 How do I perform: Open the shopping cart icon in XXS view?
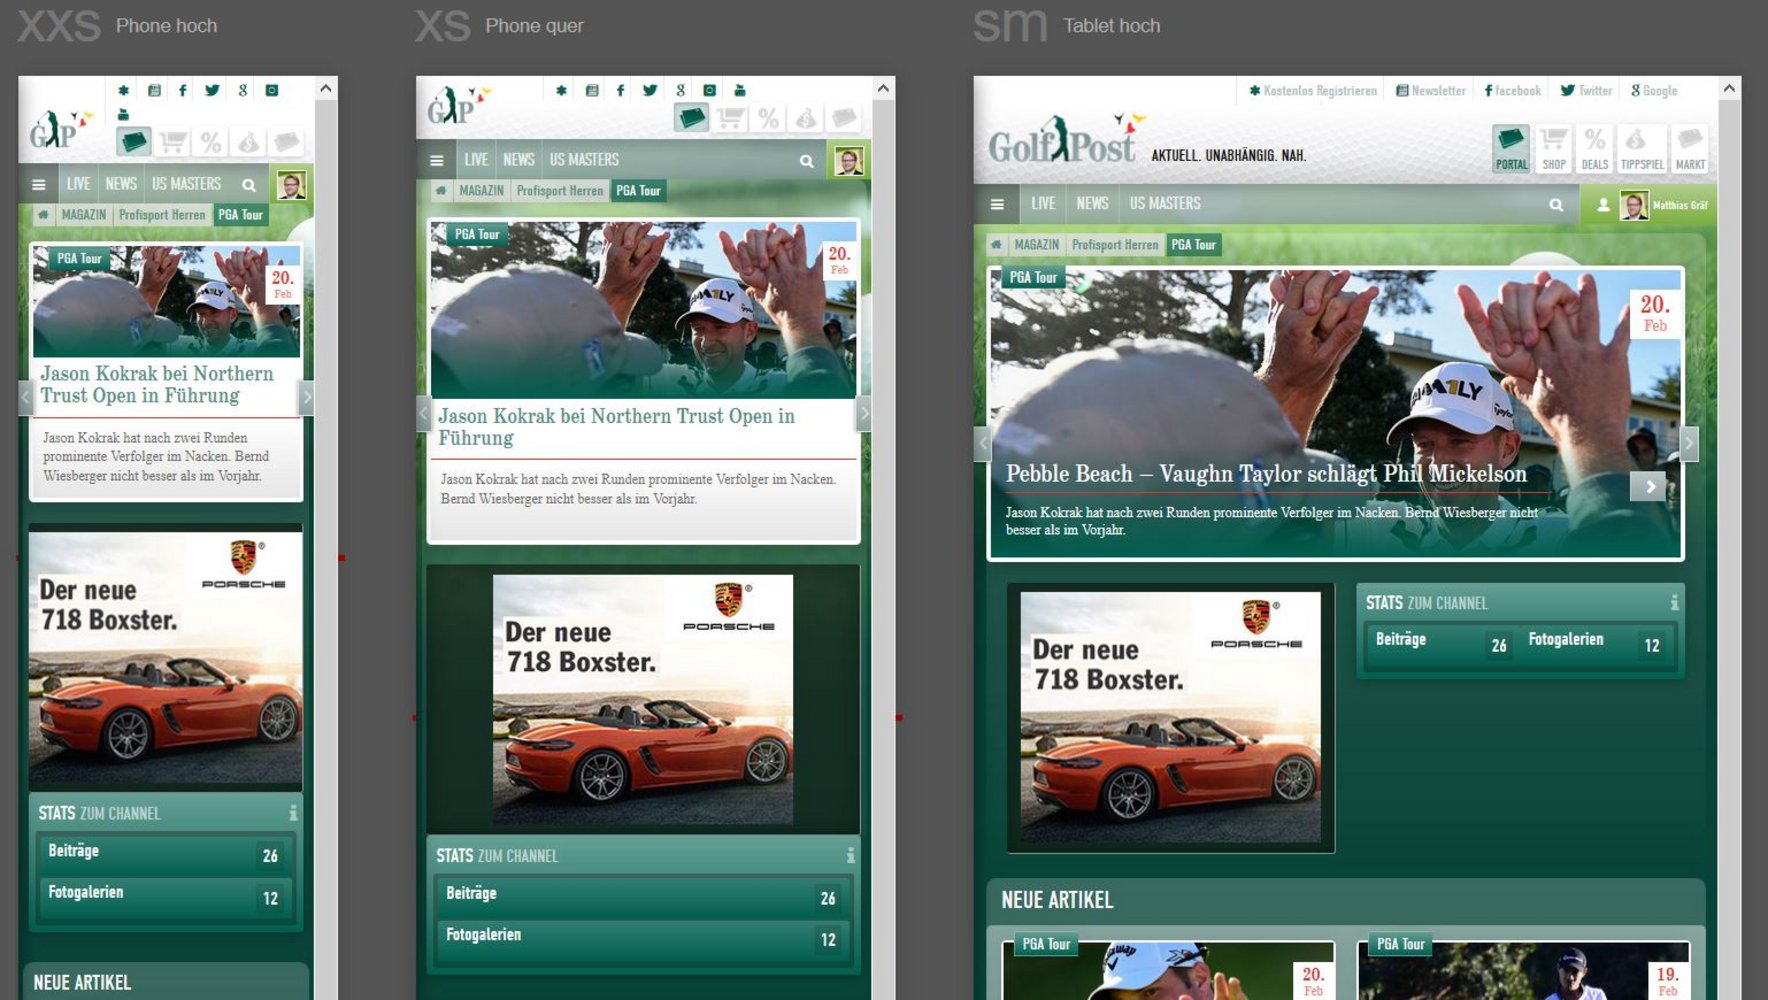tap(172, 142)
